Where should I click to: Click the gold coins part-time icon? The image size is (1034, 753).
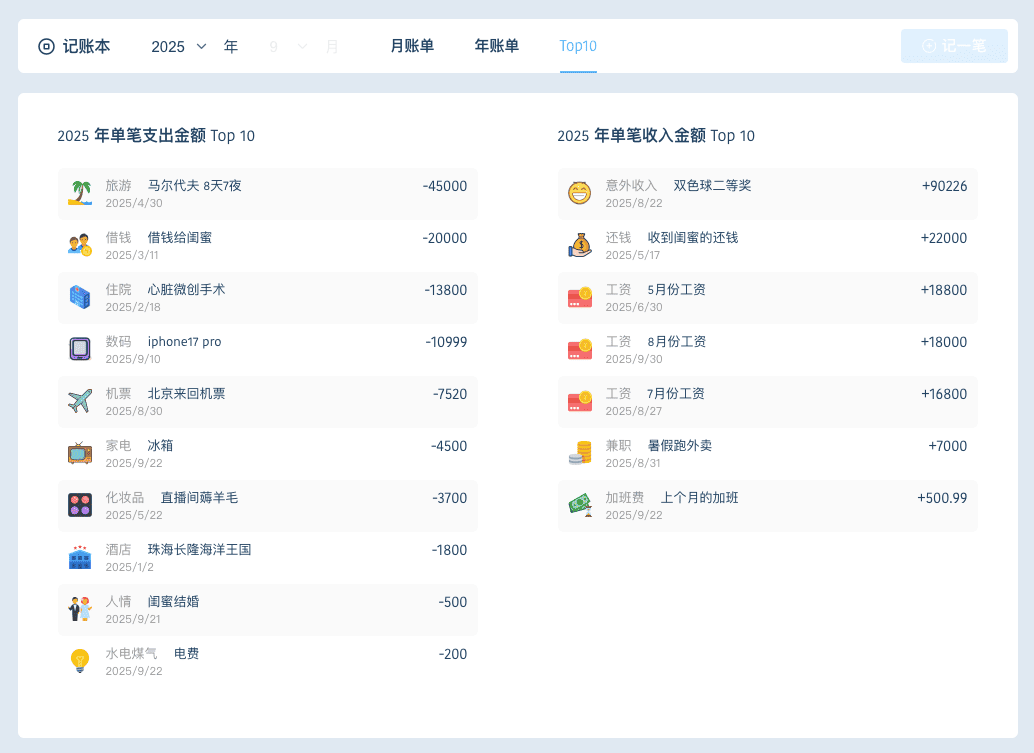tap(580, 453)
